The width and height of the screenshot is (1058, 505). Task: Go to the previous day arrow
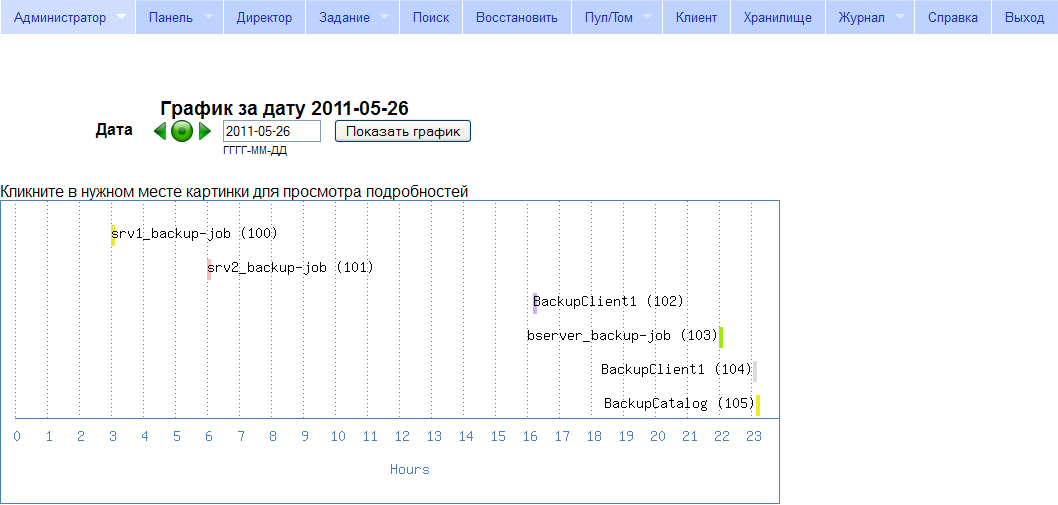160,131
